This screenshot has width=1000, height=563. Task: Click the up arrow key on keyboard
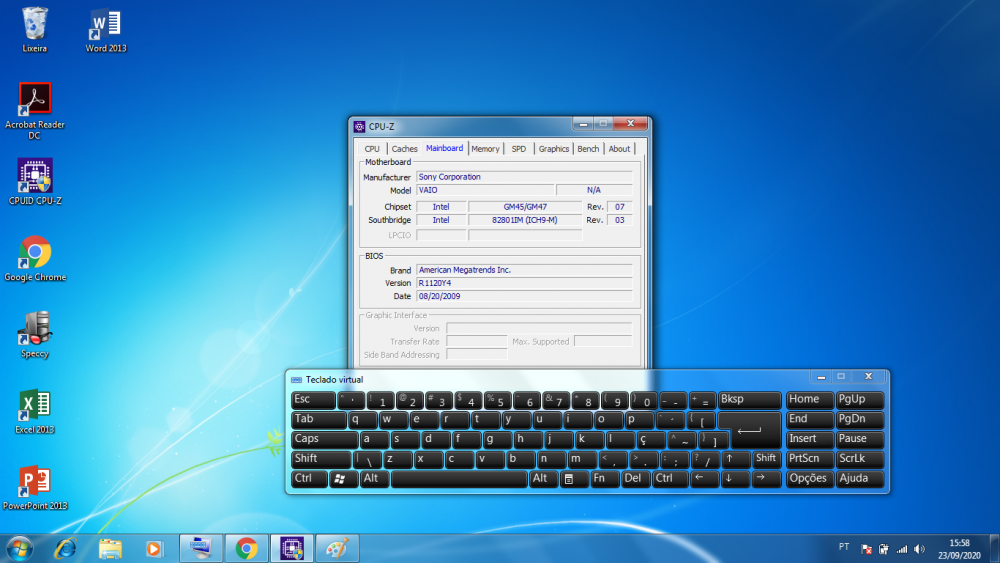[x=735, y=459]
